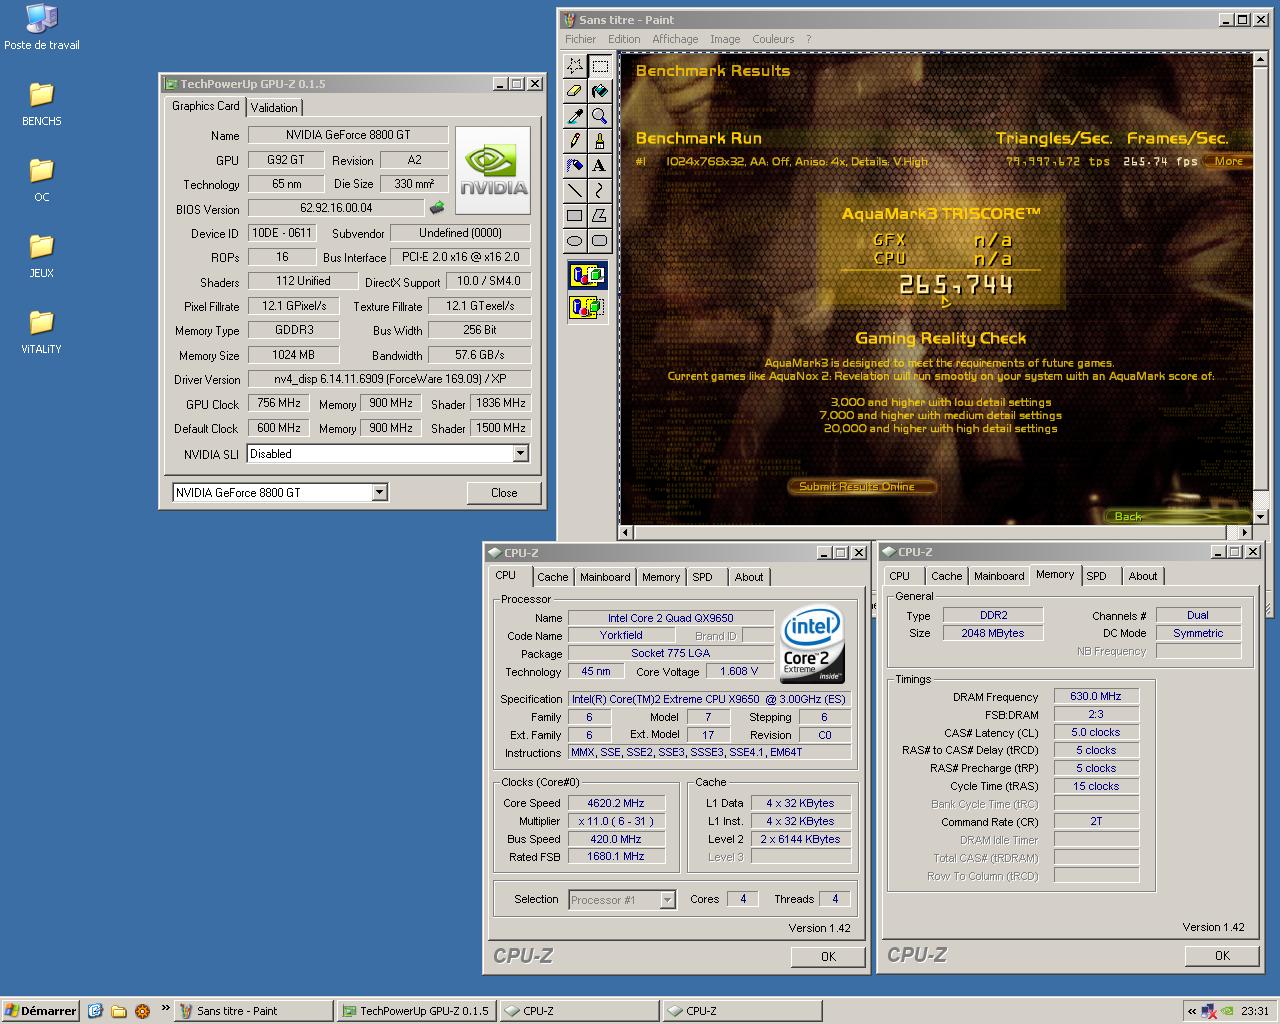
Task: Click the GPU Name field NVIDIA GeForce 8800 GT
Action: coord(347,135)
